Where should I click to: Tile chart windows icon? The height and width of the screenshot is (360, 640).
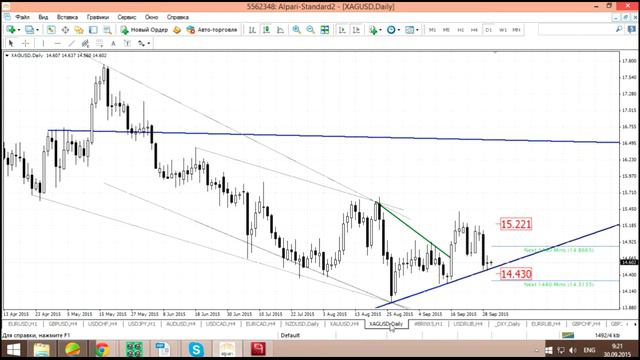(x=324, y=30)
